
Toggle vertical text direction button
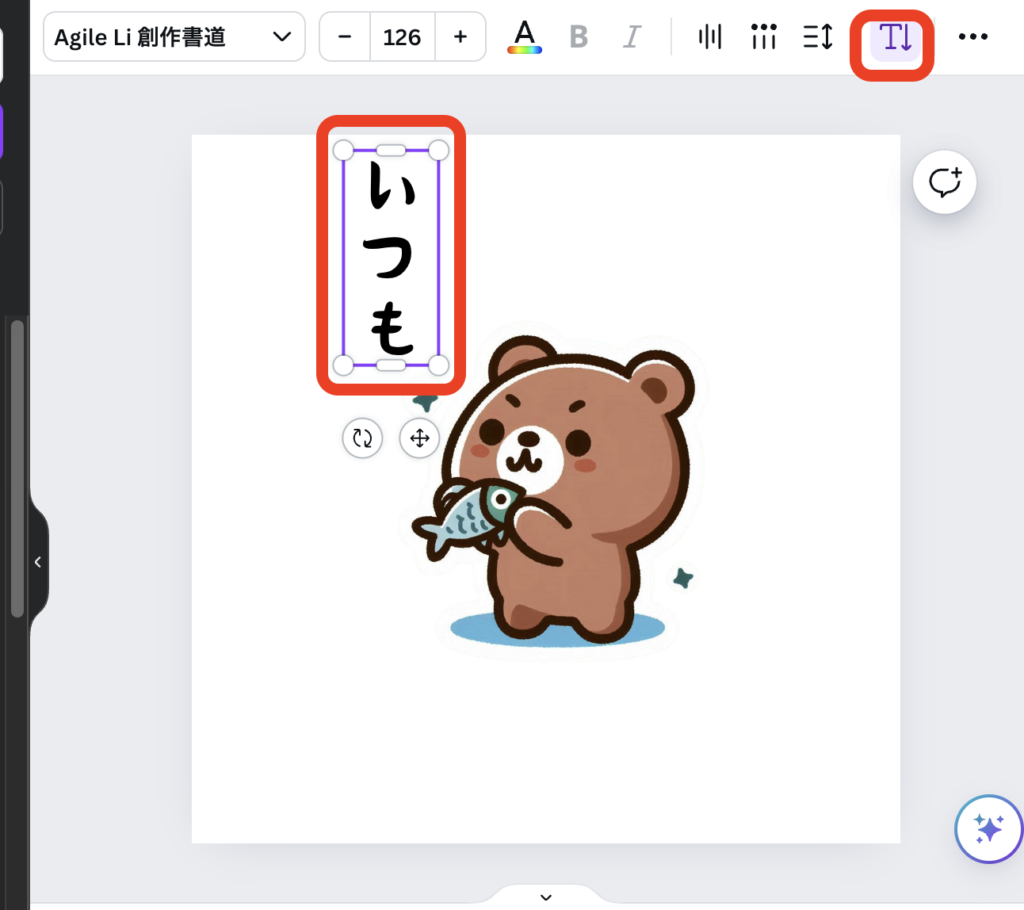(x=892, y=38)
